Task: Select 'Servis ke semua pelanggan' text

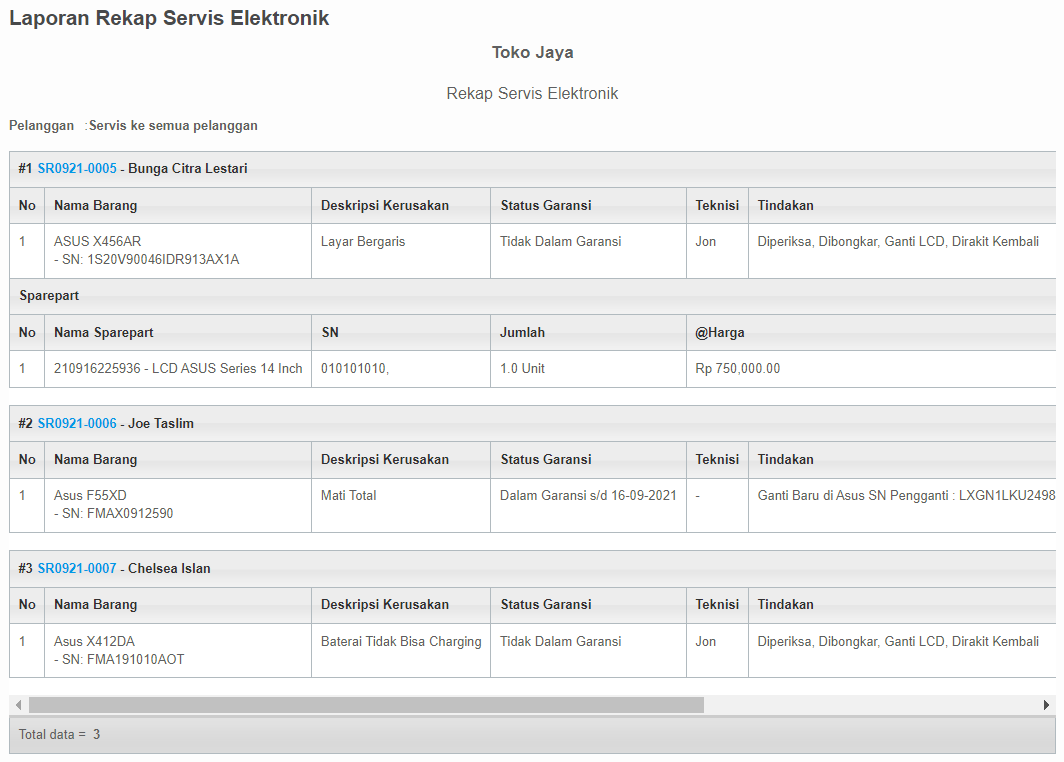Action: [x=173, y=126]
